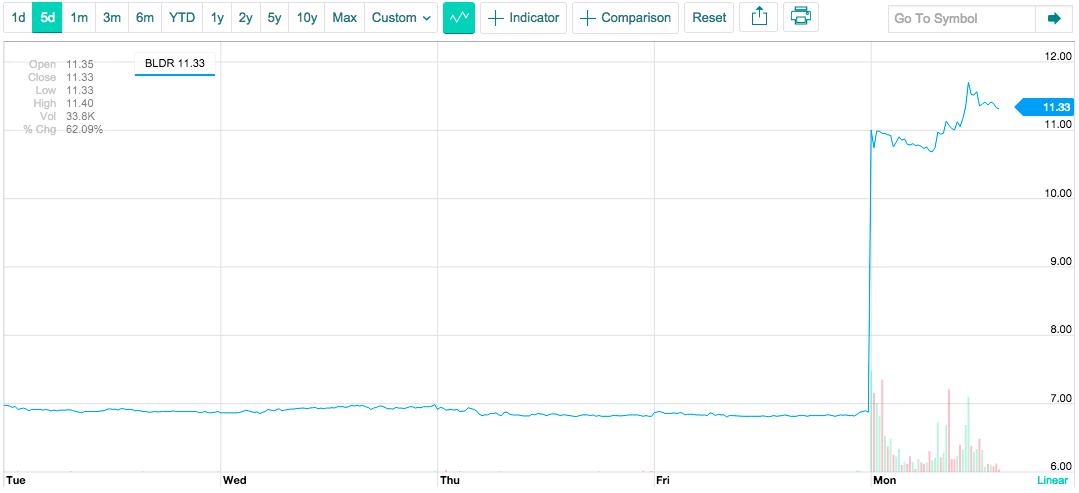Click the BLDR 11.33 legend label
This screenshot has width=1079, height=493.
(175, 63)
